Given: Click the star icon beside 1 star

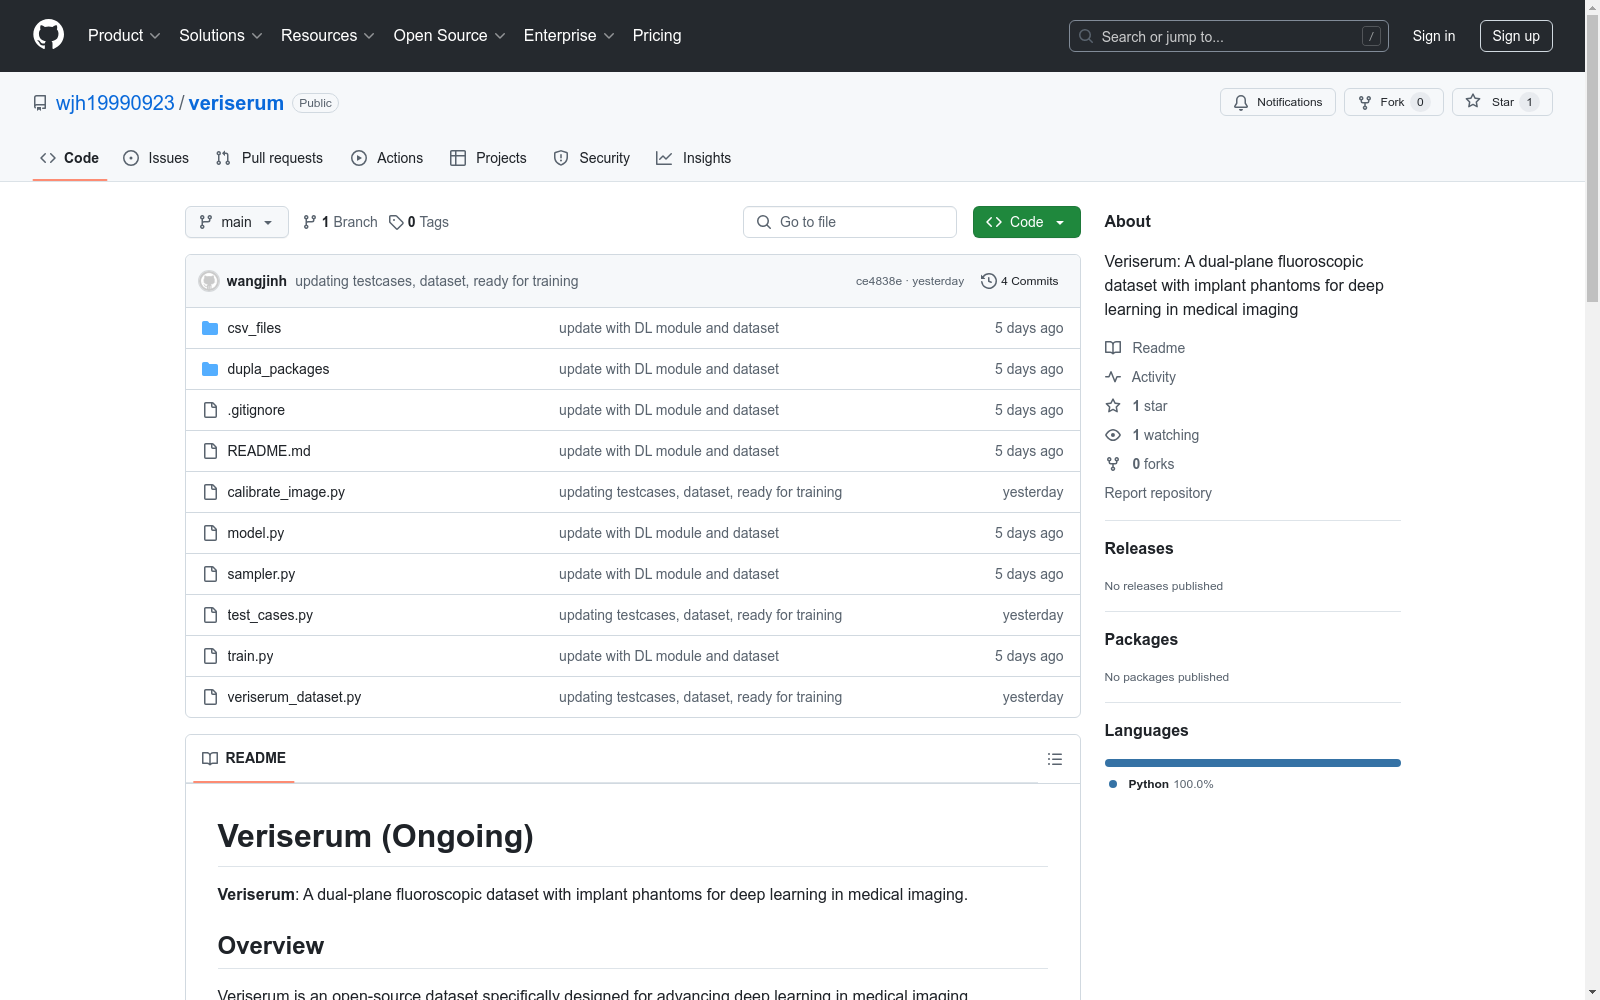Looking at the screenshot, I should tap(1113, 406).
